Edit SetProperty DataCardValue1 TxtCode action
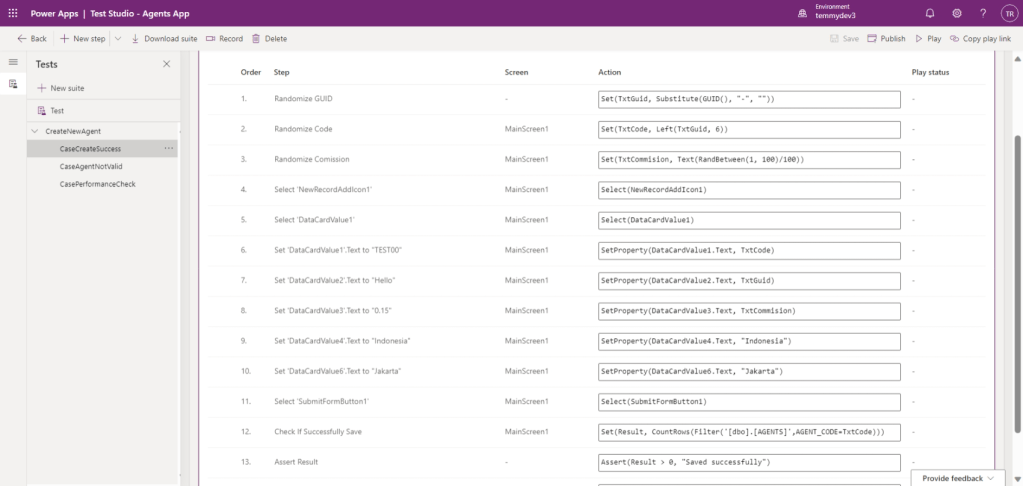The image size is (1023, 486). [x=749, y=251]
